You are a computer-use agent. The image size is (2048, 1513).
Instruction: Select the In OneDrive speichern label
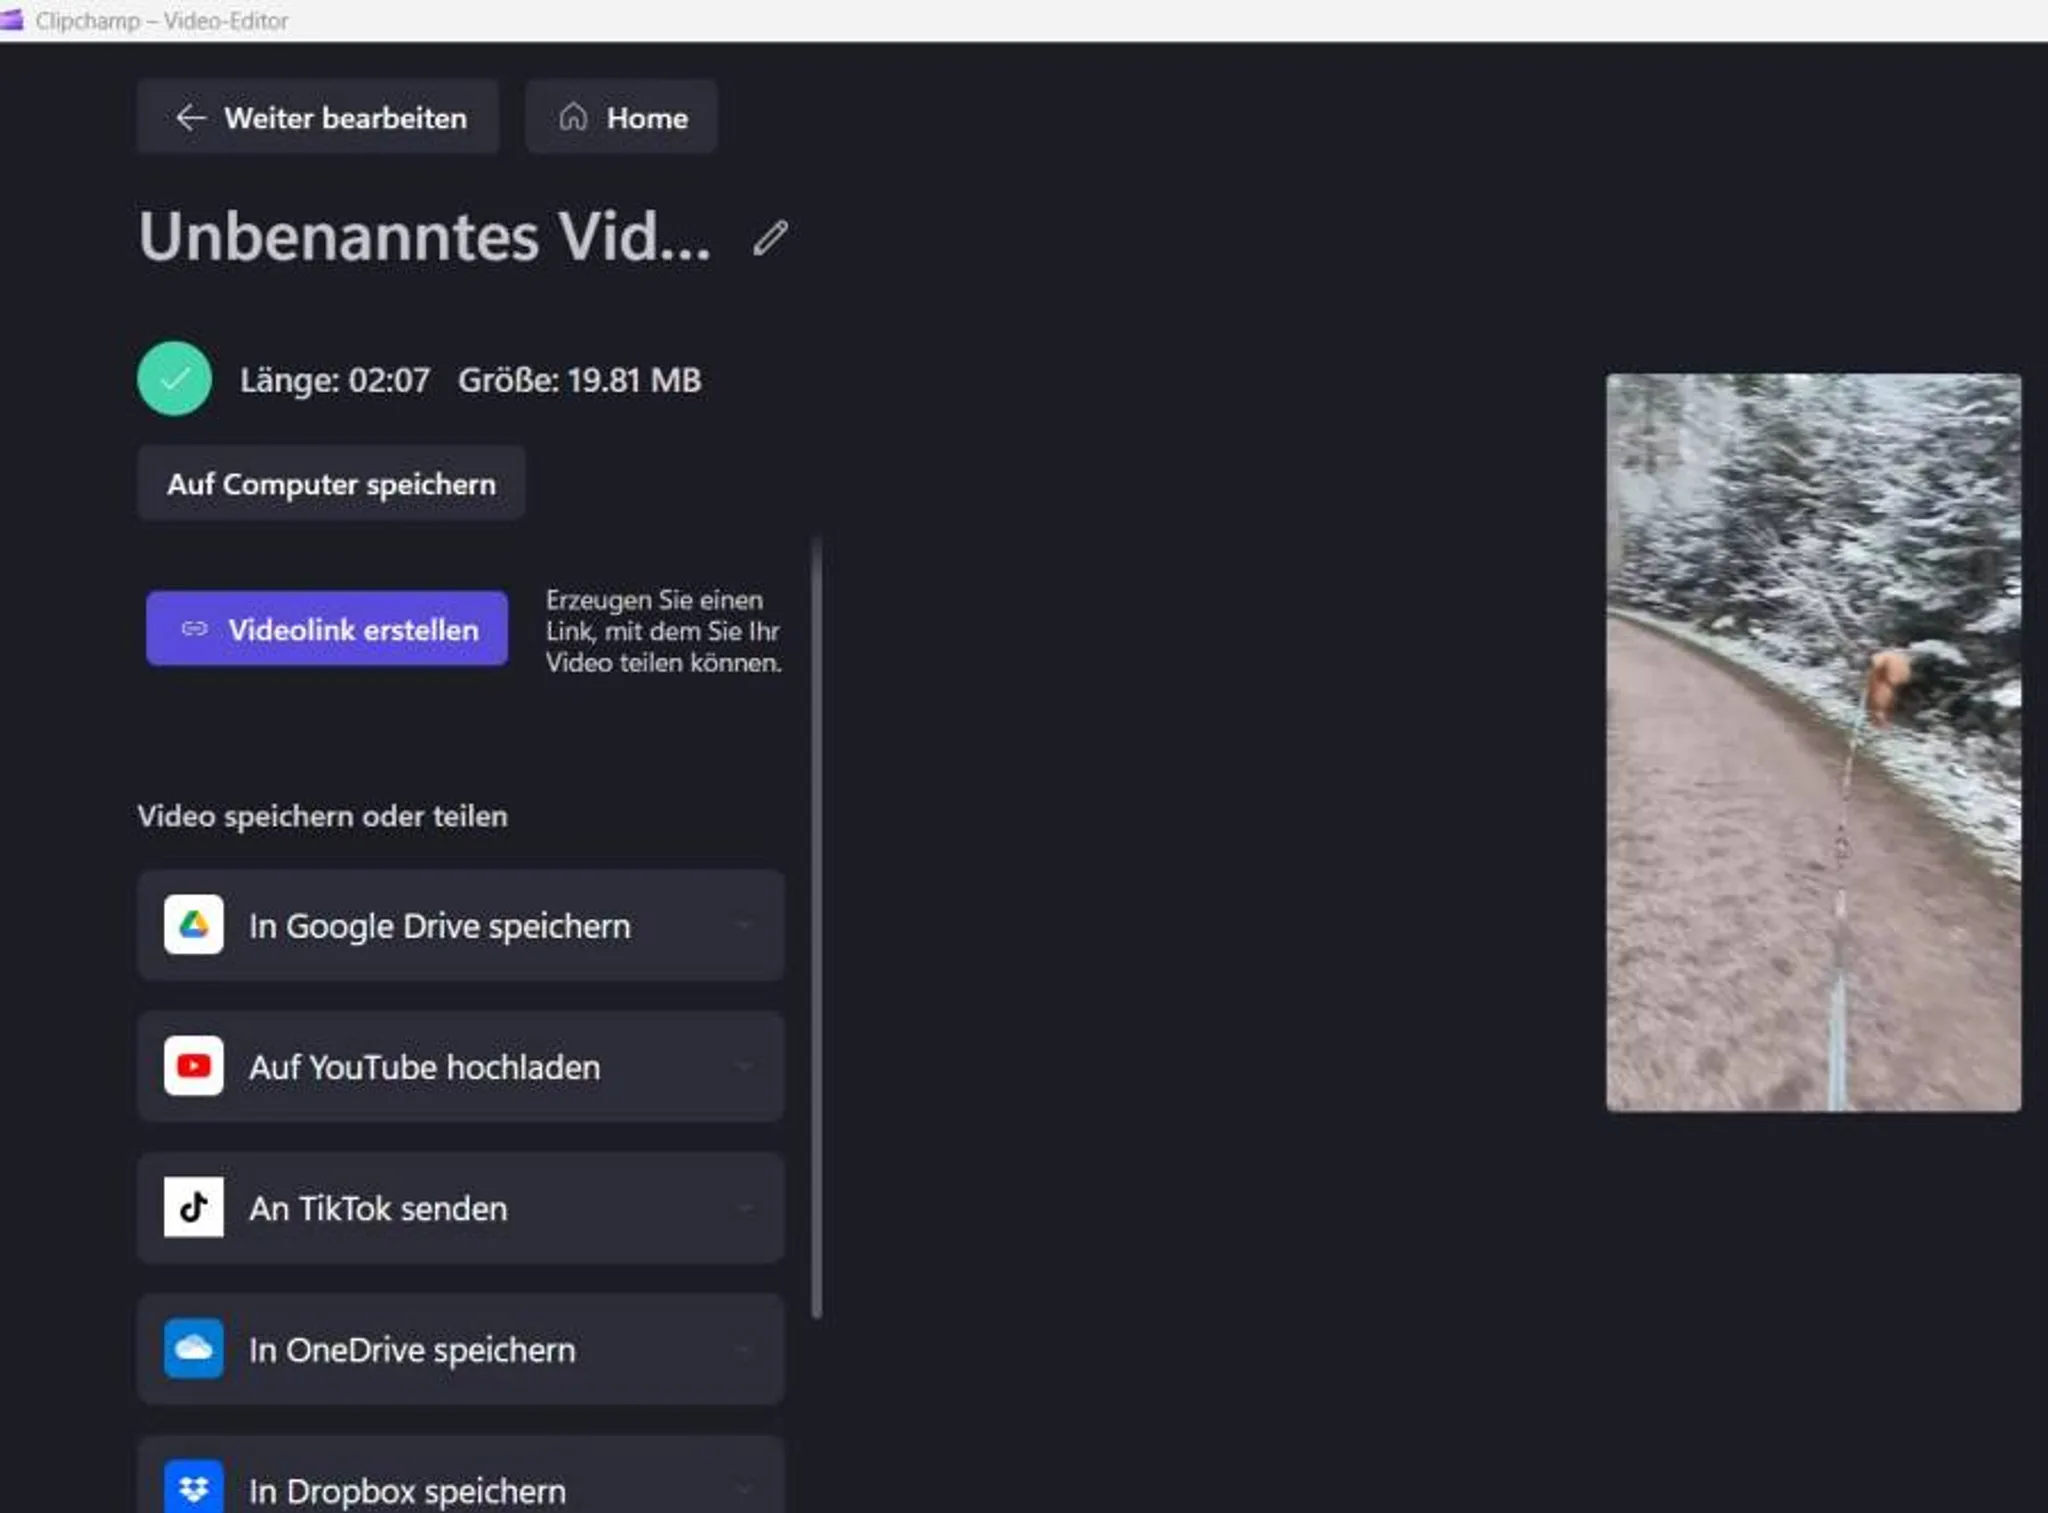tap(412, 1350)
